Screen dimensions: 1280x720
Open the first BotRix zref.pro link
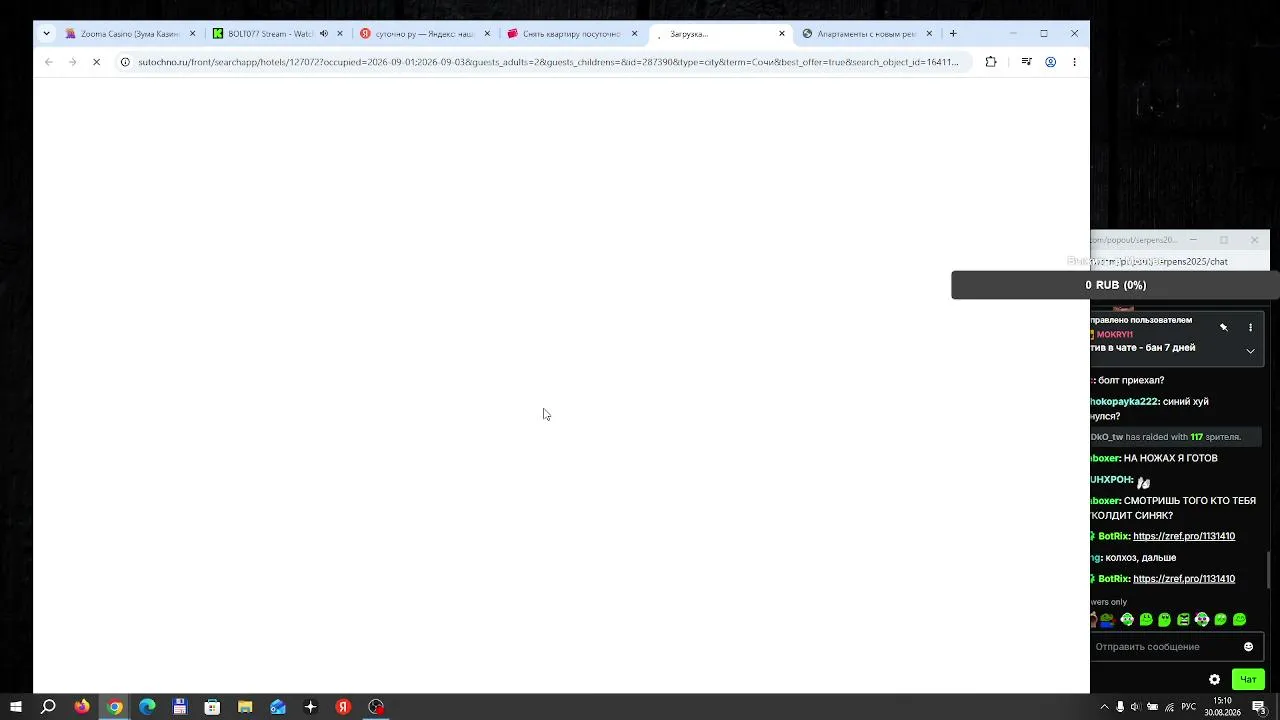1184,536
